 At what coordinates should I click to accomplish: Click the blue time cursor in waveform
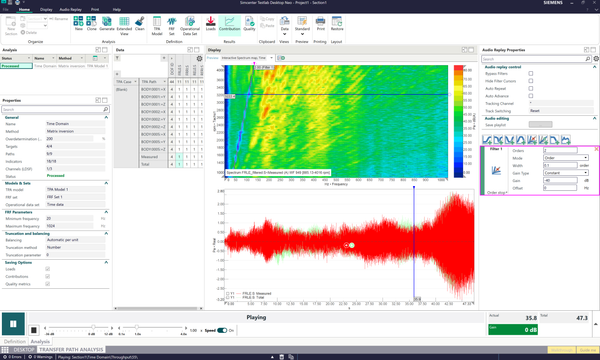414,243
